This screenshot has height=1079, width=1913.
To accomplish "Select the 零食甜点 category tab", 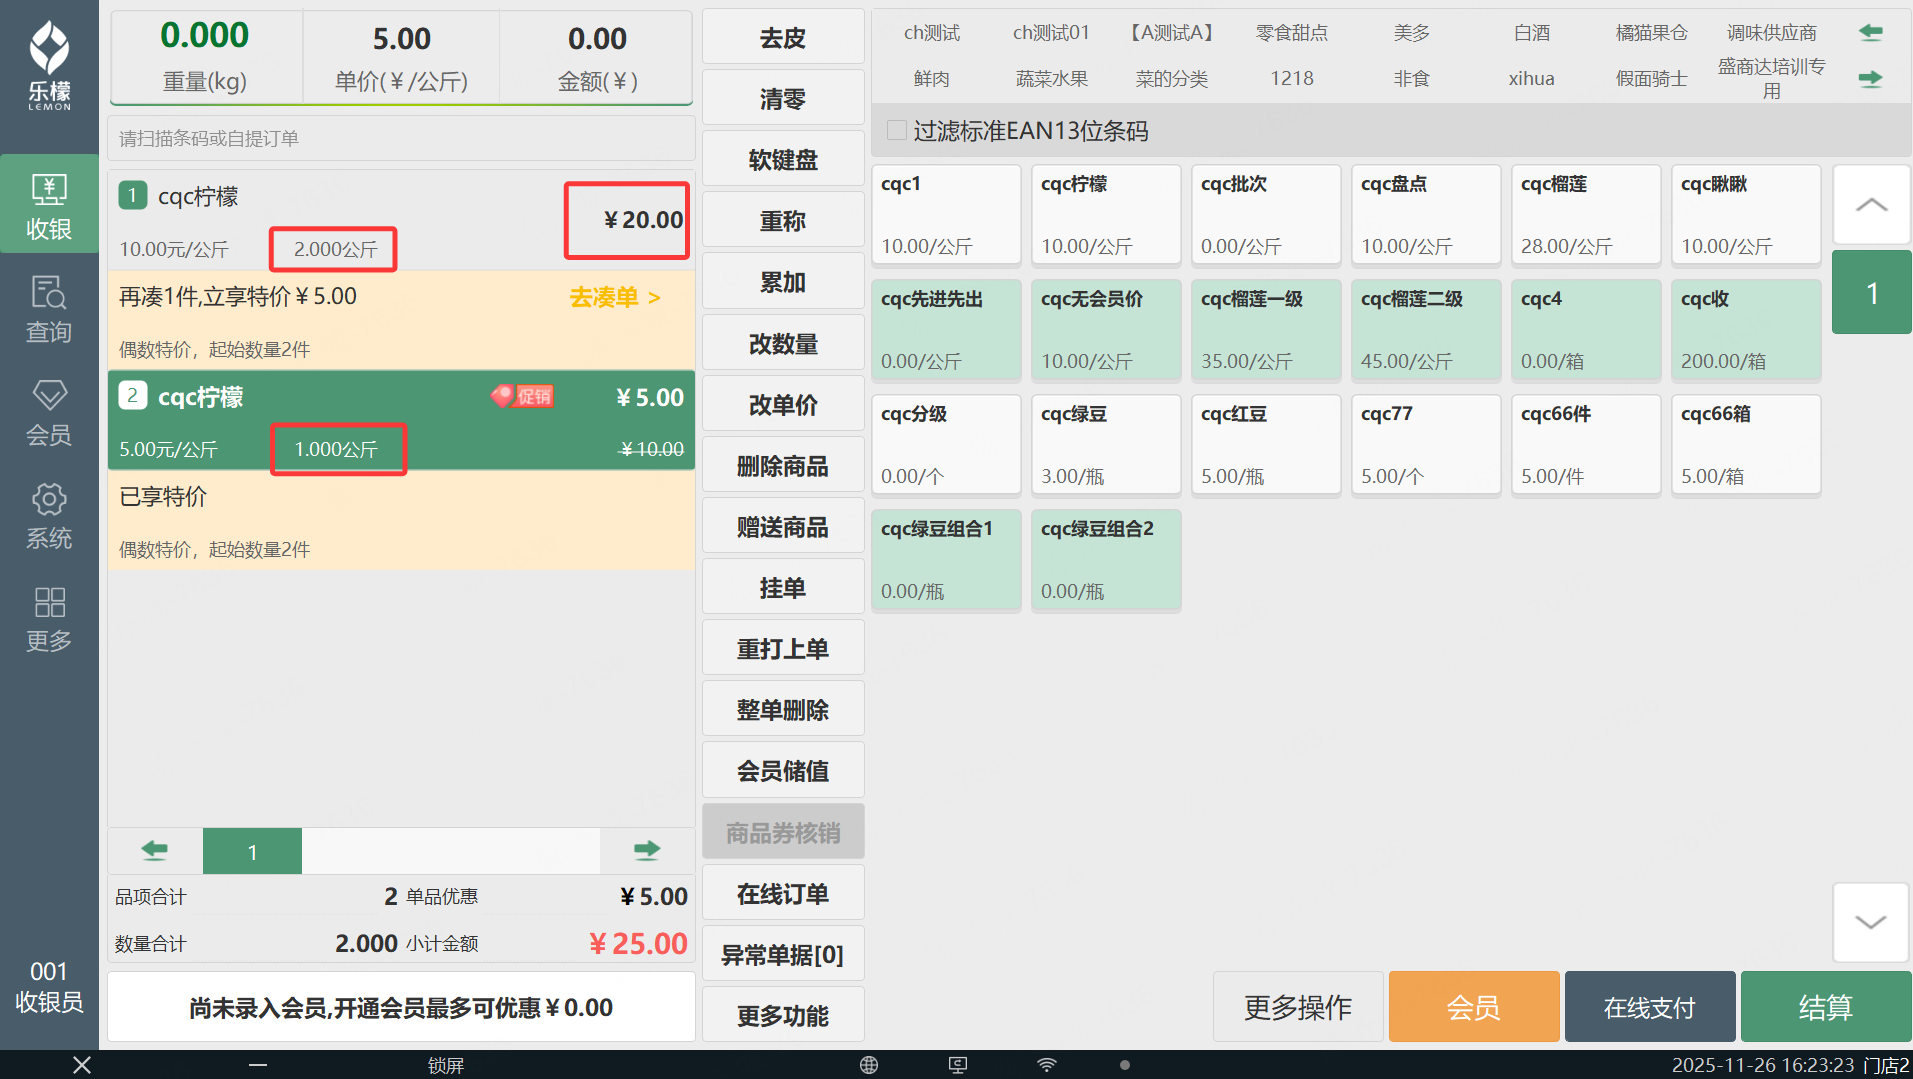I will [x=1292, y=33].
